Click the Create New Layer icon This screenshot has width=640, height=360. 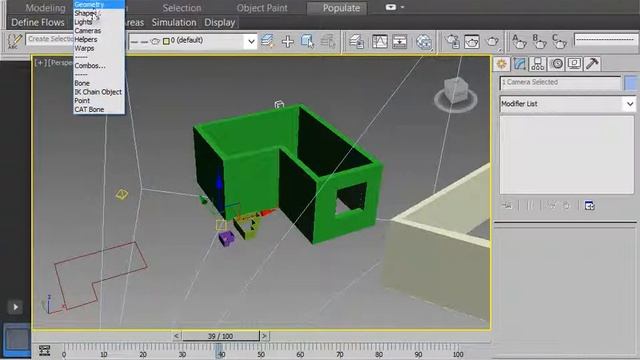pos(267,41)
